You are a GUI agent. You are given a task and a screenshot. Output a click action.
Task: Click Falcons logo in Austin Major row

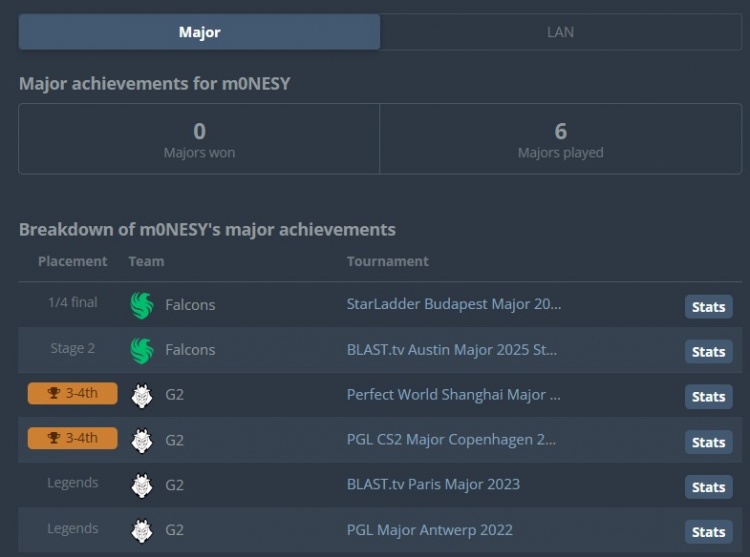tap(142, 350)
